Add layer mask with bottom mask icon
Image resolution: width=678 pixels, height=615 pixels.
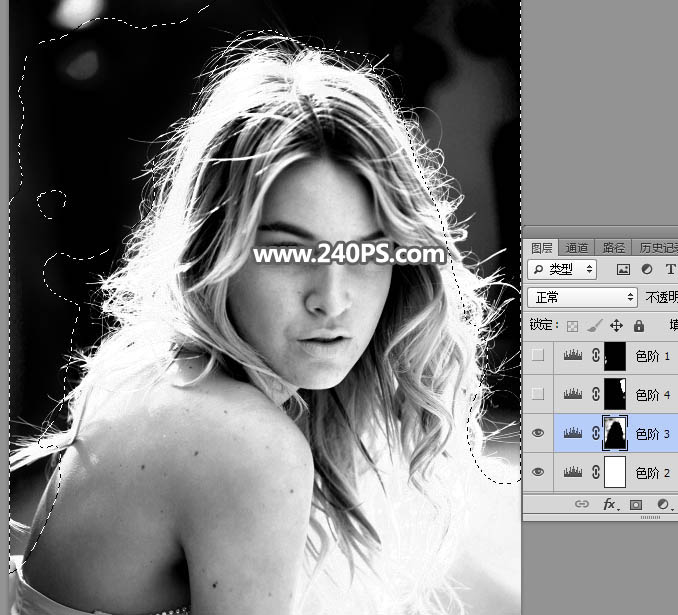tap(636, 504)
